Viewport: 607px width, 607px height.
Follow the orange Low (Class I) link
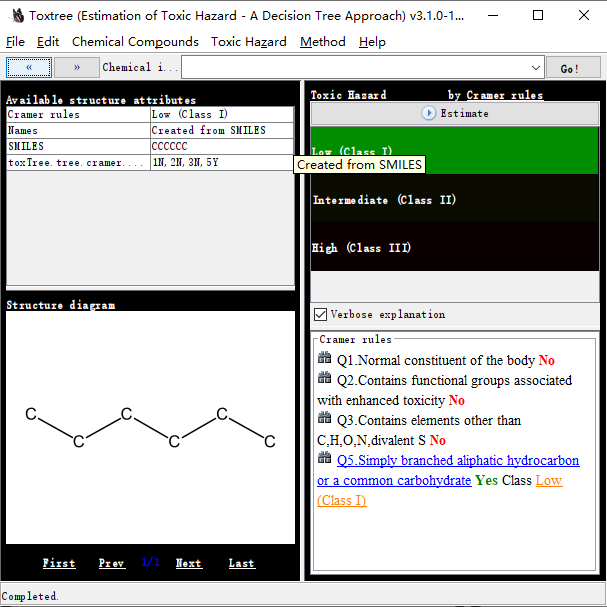click(x=548, y=481)
